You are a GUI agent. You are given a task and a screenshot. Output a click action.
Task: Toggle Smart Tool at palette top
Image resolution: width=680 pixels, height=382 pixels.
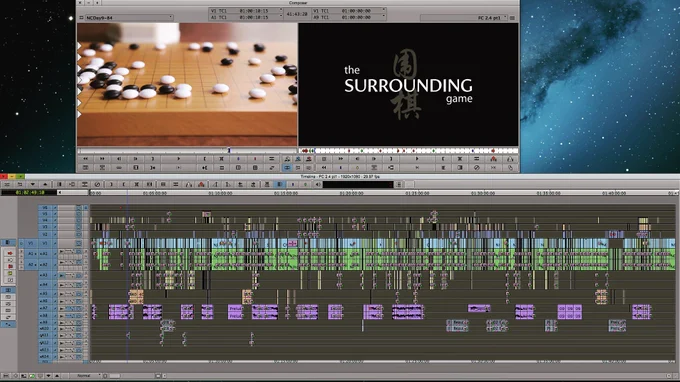click(x=7, y=242)
